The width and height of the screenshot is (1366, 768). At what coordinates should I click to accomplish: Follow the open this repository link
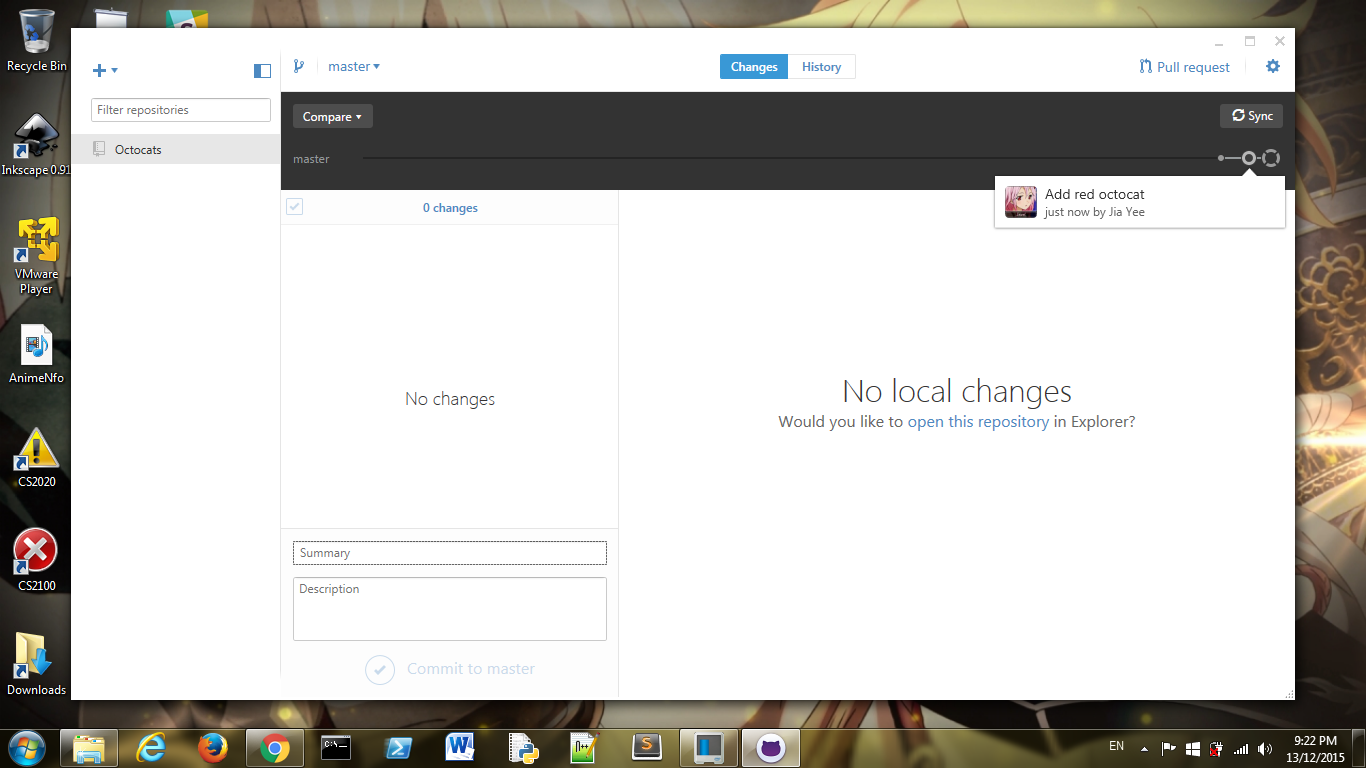(978, 422)
